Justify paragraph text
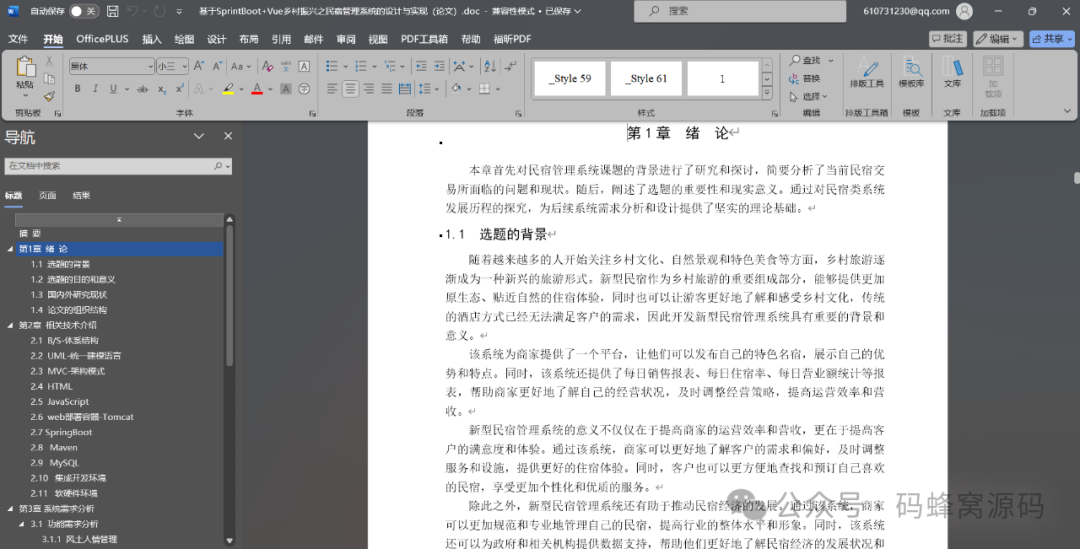The height and width of the screenshot is (549, 1080). 386,89
